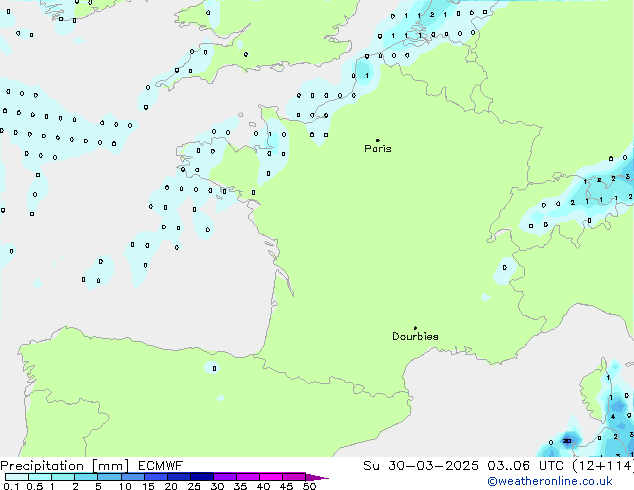Image resolution: width=634 pixels, height=490 pixels.
Task: Pick the 1–2 mm legend swatch
Action: click(x=63, y=477)
